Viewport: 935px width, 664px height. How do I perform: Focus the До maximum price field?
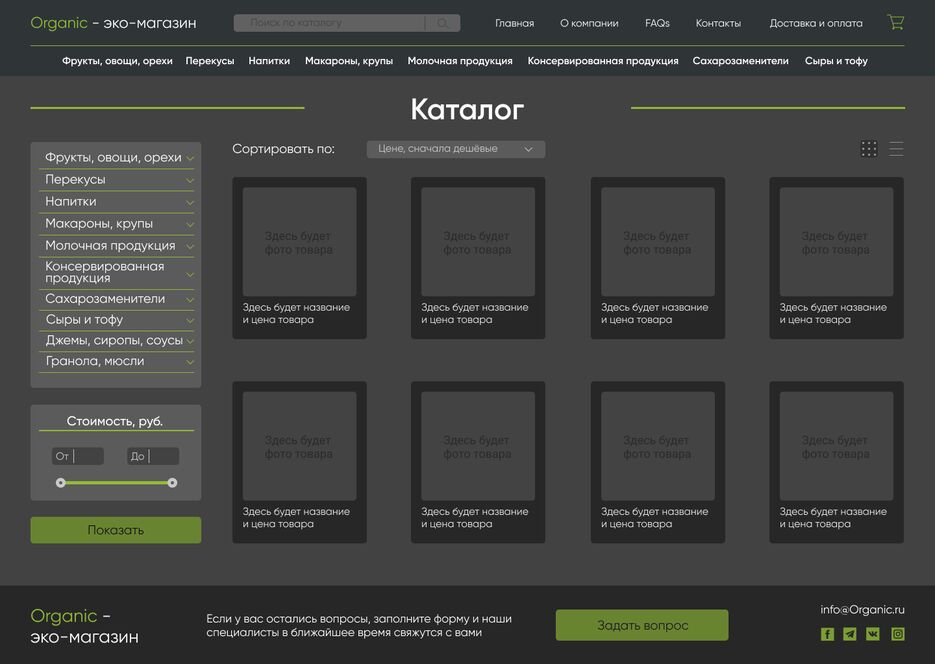pyautogui.click(x=153, y=456)
